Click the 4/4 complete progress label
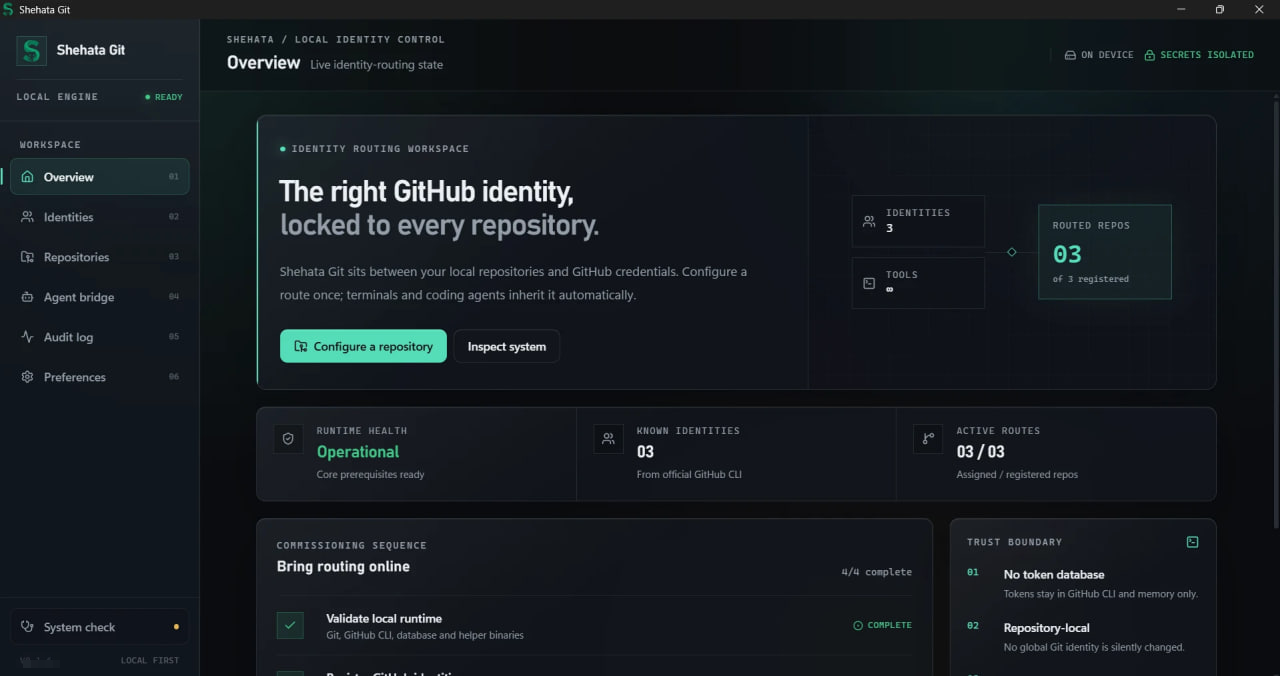The height and width of the screenshot is (676, 1280). point(877,572)
